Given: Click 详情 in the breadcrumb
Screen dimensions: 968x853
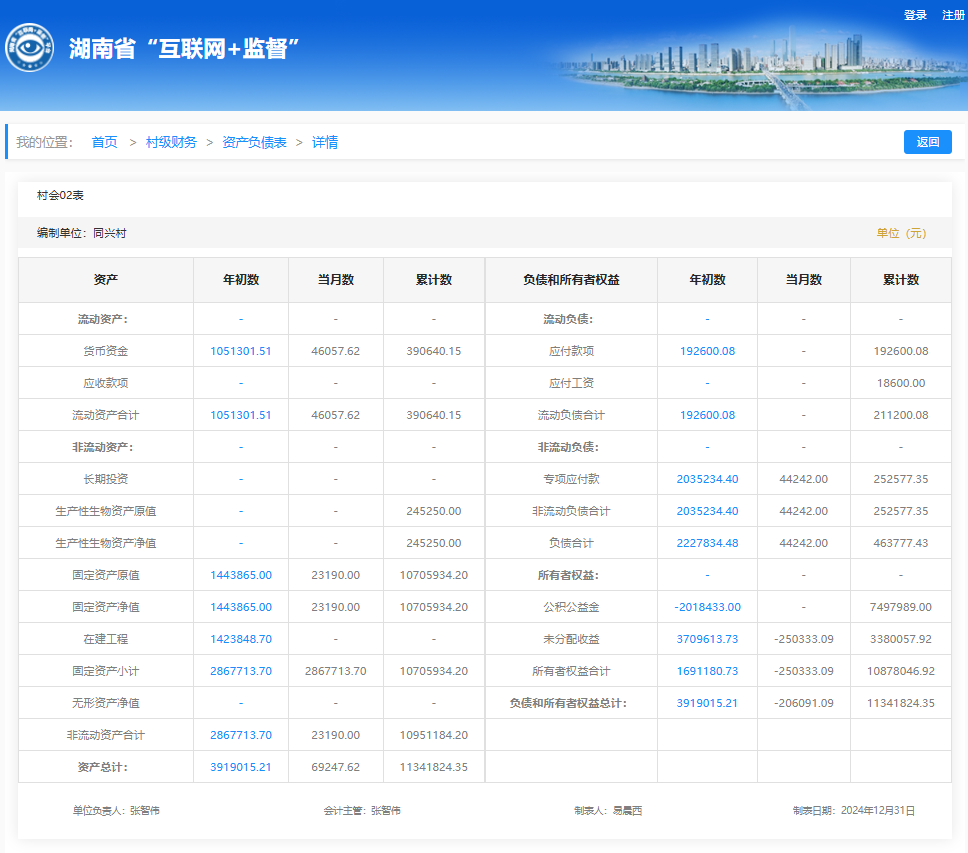Looking at the screenshot, I should click(x=325, y=142).
